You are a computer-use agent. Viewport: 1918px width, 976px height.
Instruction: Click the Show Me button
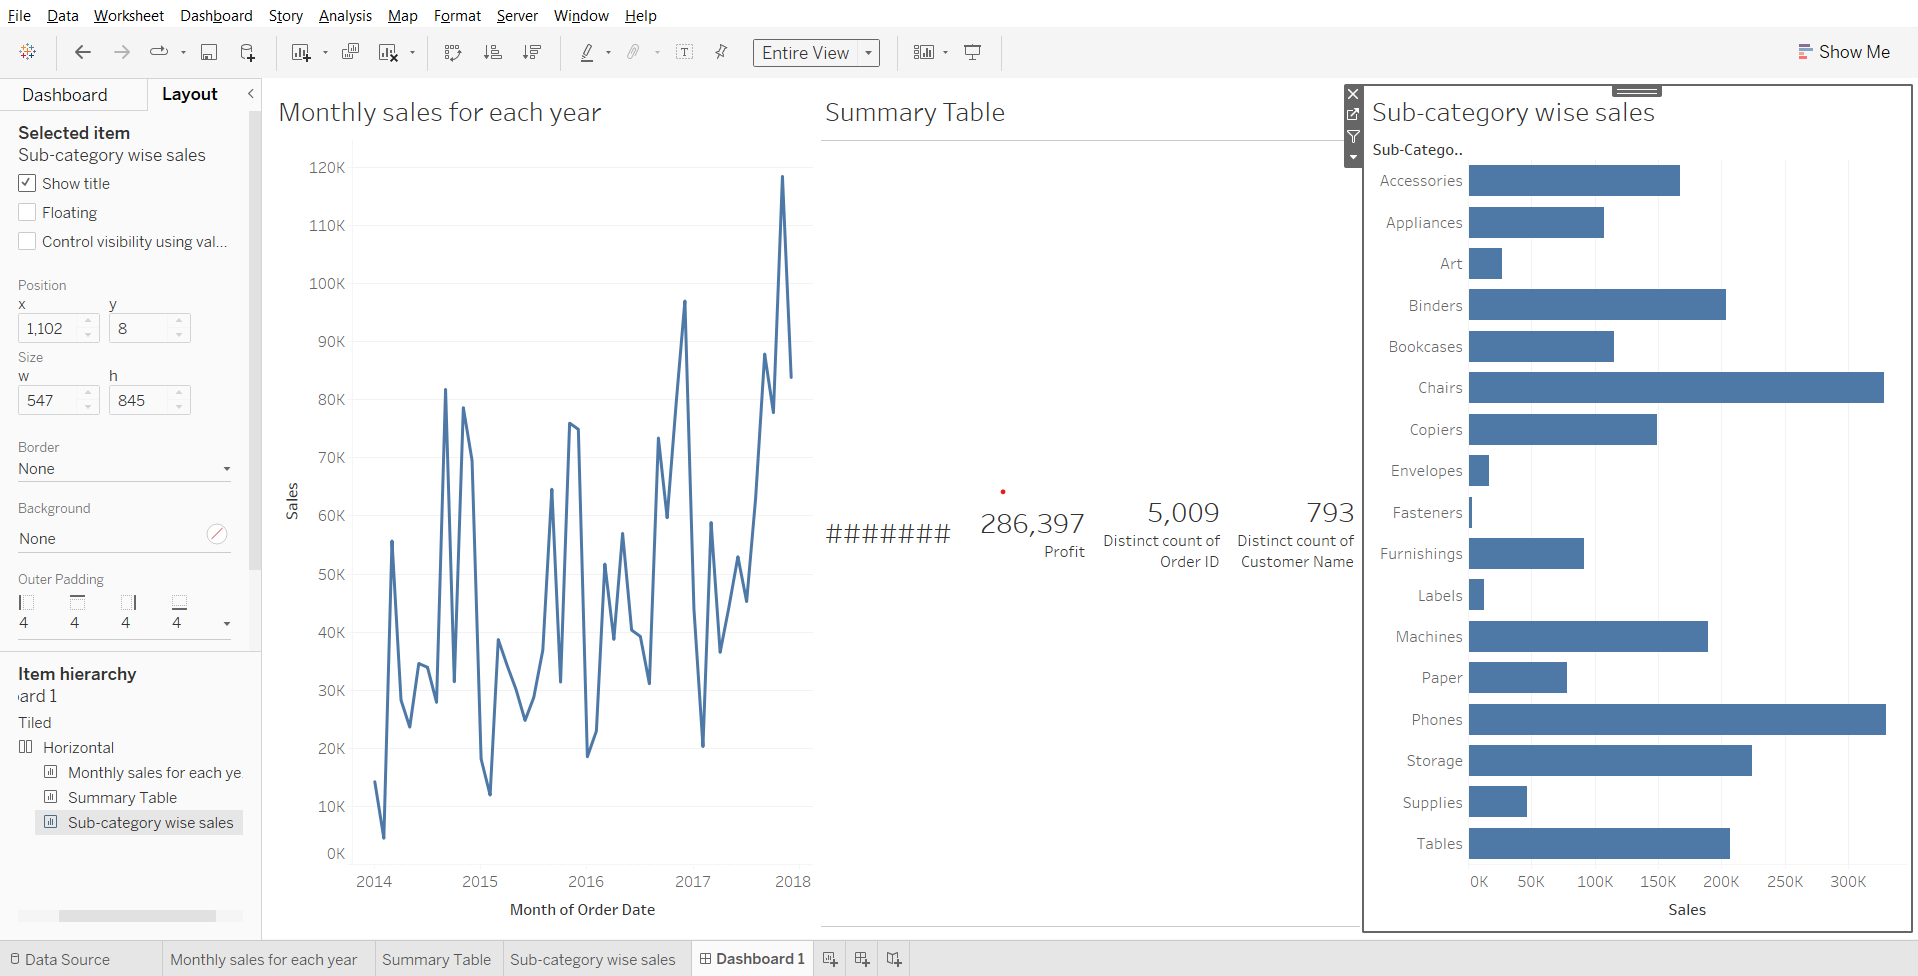coord(1844,52)
